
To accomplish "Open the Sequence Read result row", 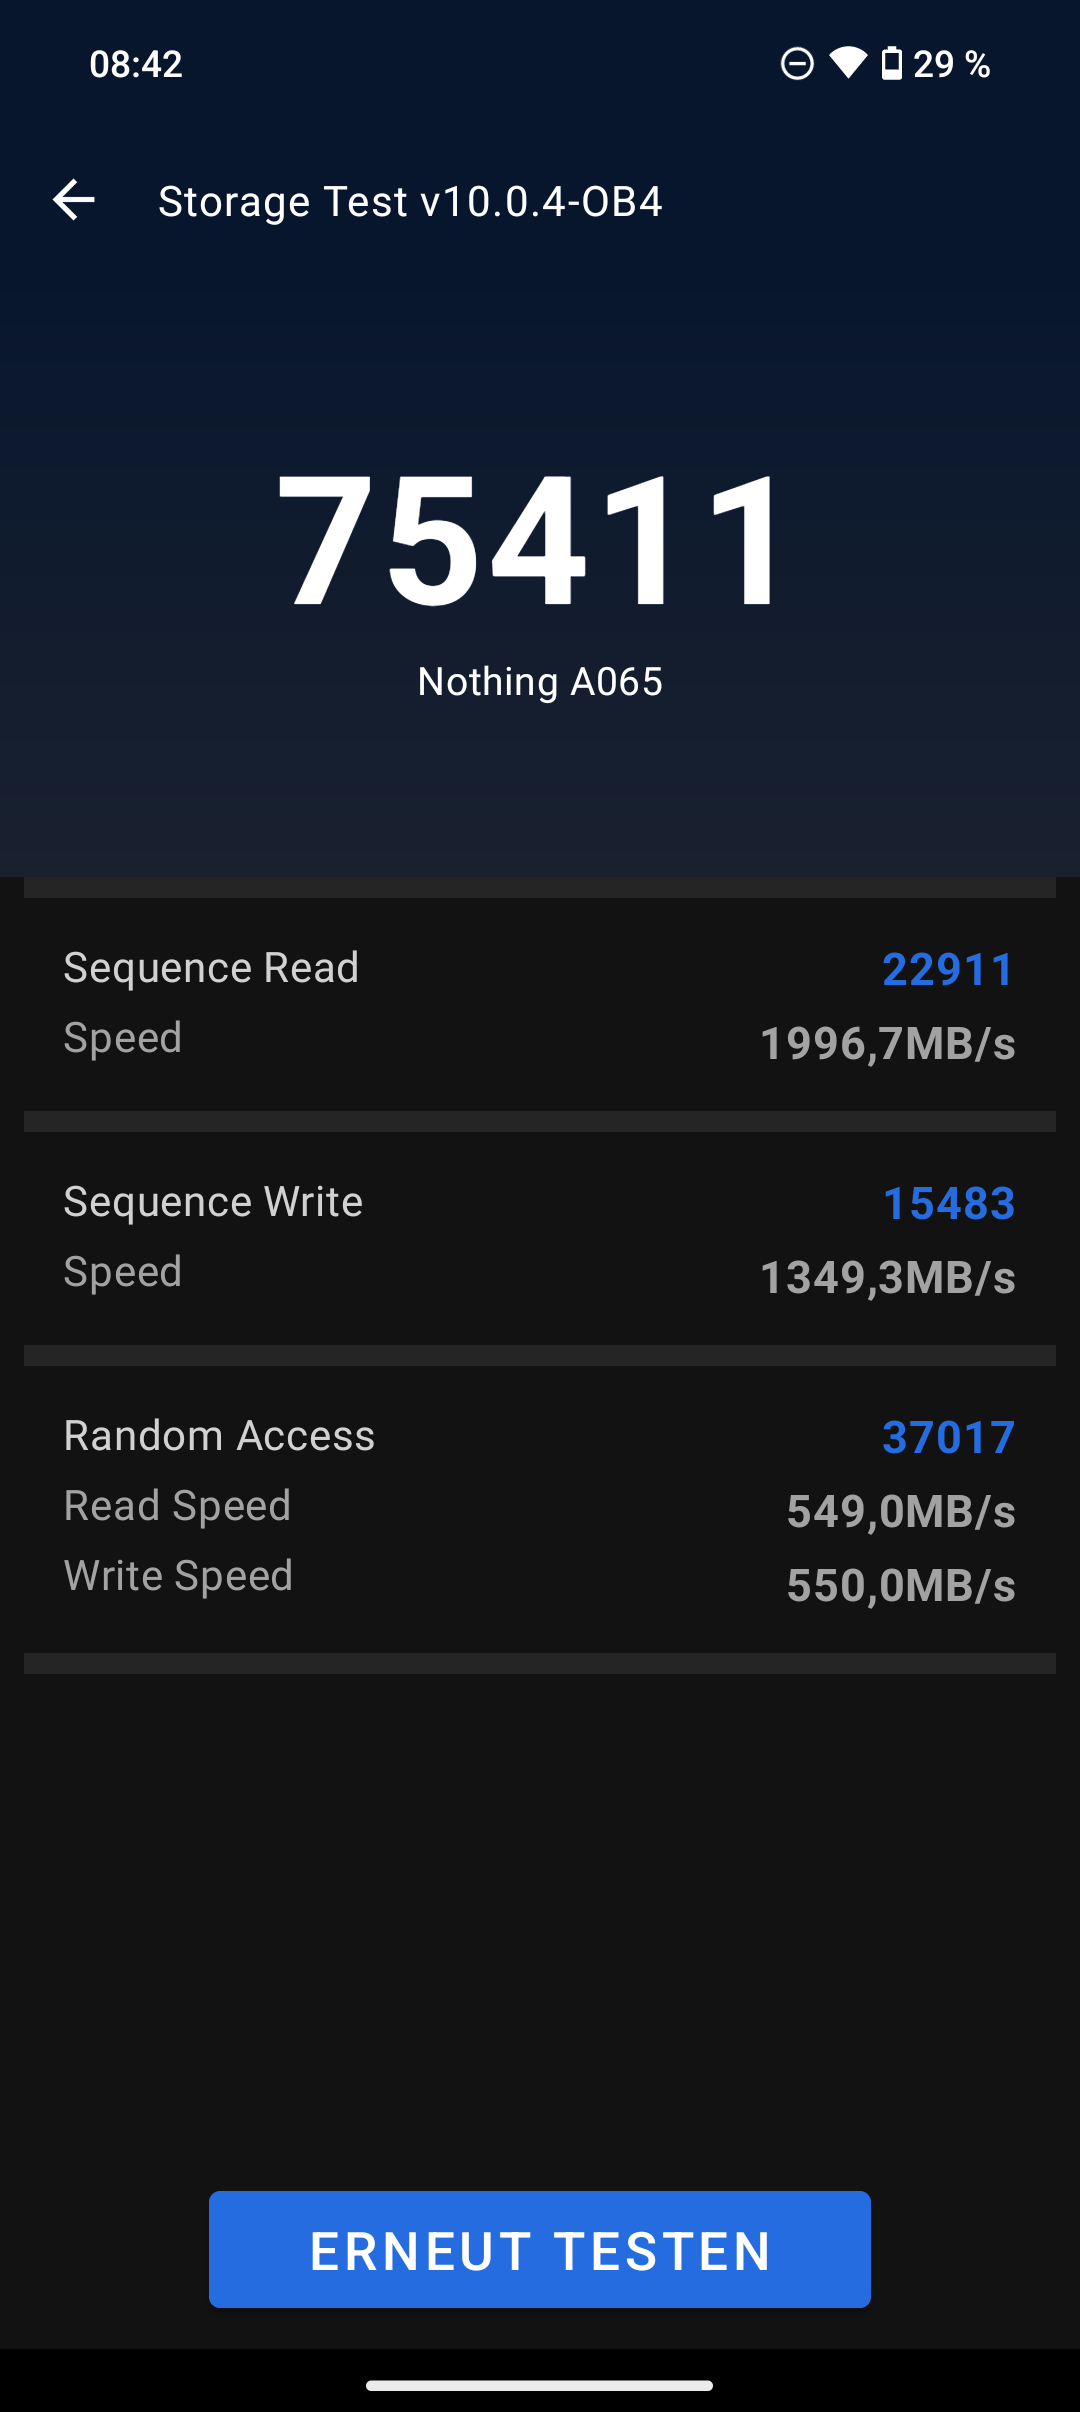I will tap(540, 1004).
